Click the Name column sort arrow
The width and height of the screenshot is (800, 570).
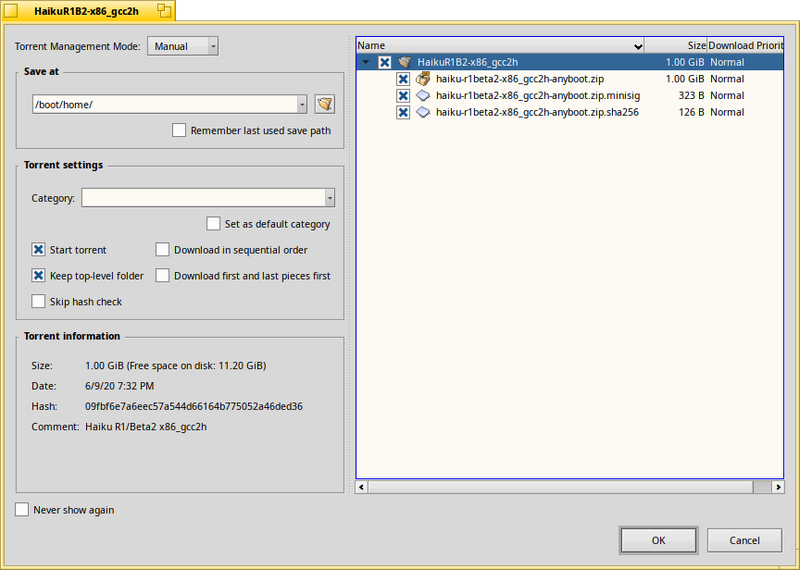point(638,46)
